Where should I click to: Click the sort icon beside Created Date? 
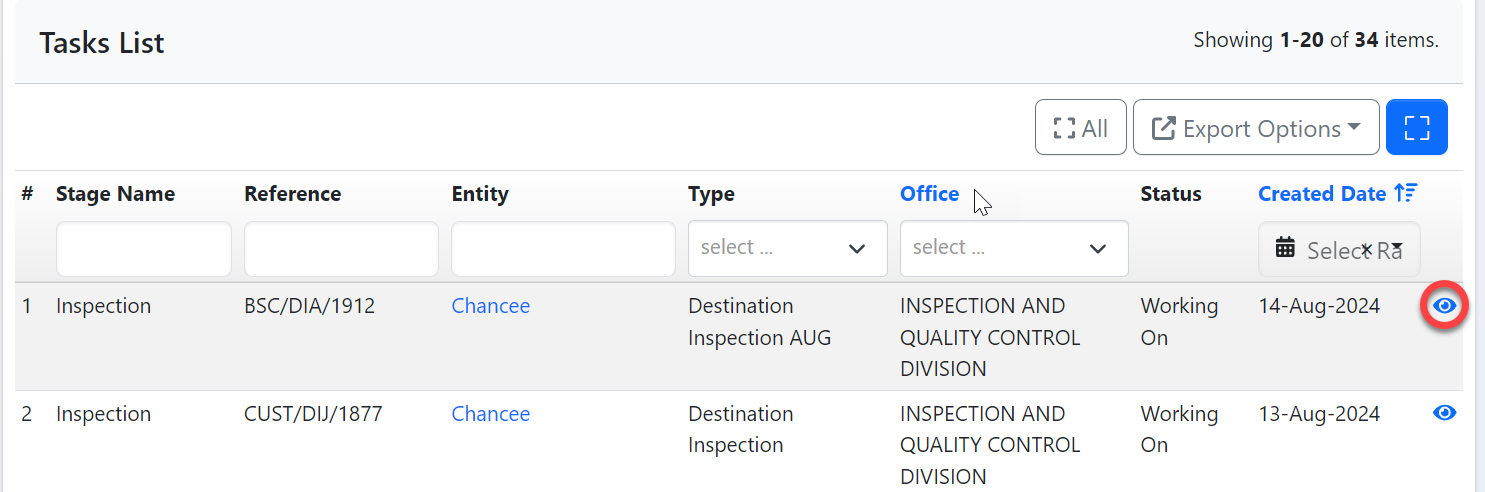point(1406,194)
